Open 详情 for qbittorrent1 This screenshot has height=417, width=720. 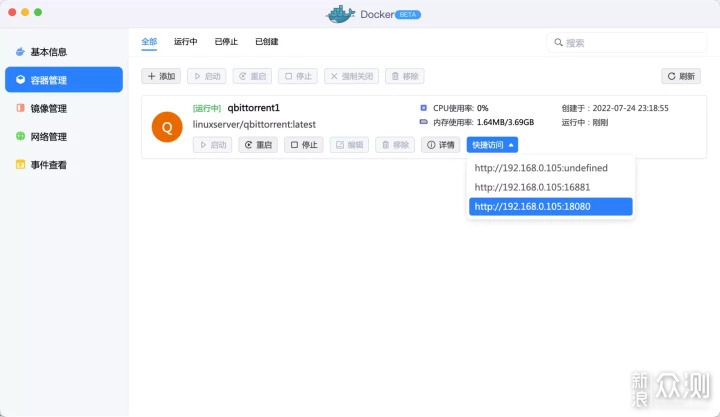tap(441, 145)
